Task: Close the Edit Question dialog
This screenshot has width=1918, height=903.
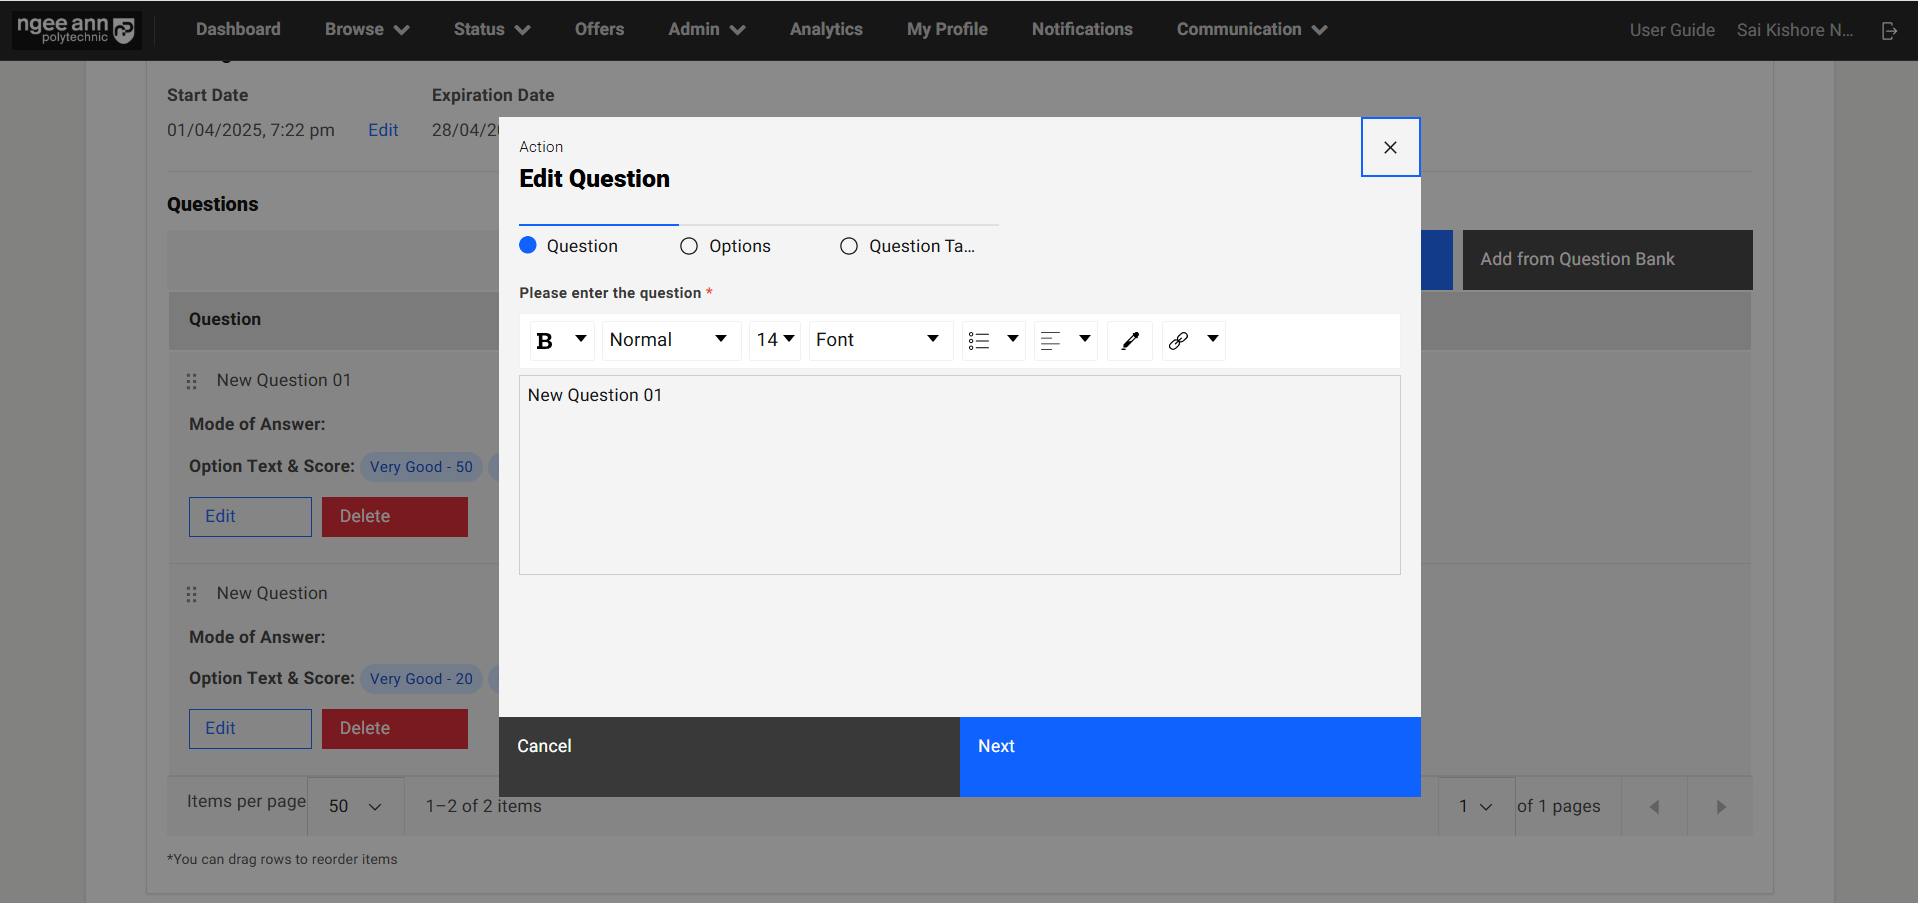Action: [1390, 147]
